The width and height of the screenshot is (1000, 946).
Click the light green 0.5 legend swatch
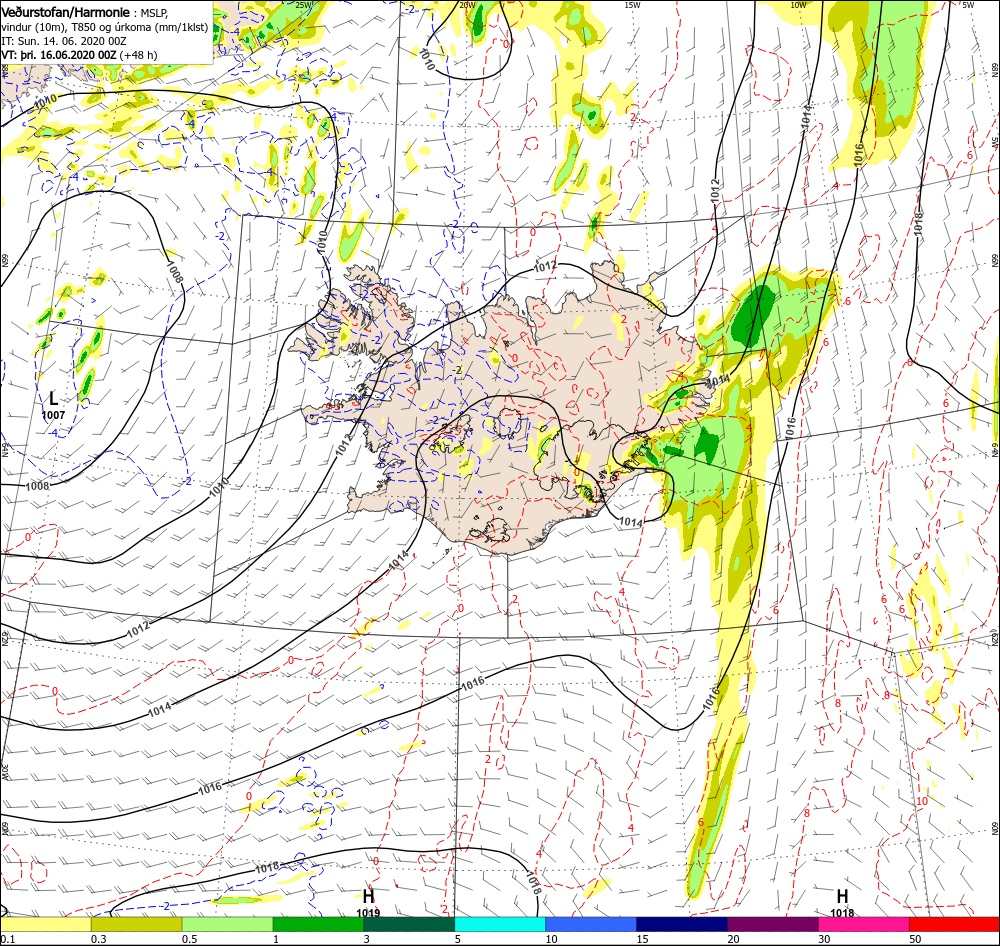pos(228,924)
